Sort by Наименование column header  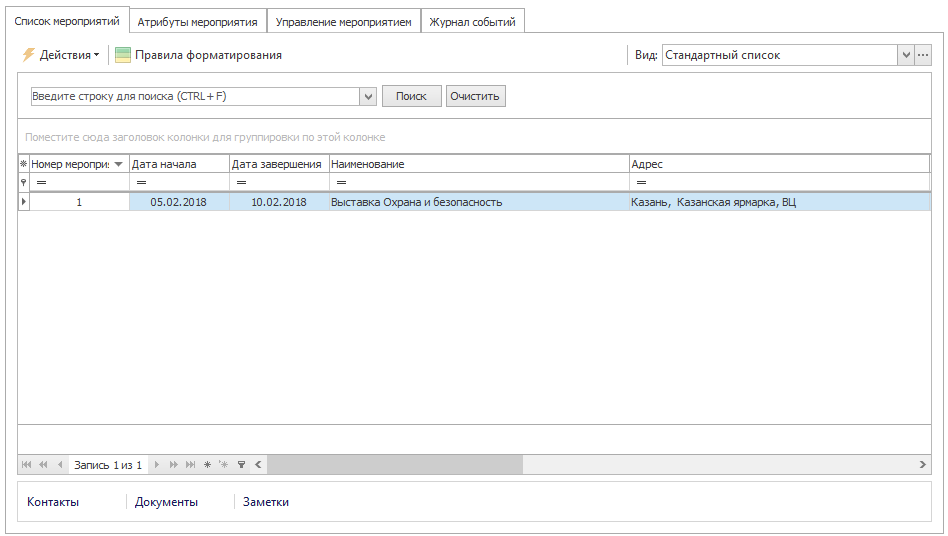click(x=479, y=164)
